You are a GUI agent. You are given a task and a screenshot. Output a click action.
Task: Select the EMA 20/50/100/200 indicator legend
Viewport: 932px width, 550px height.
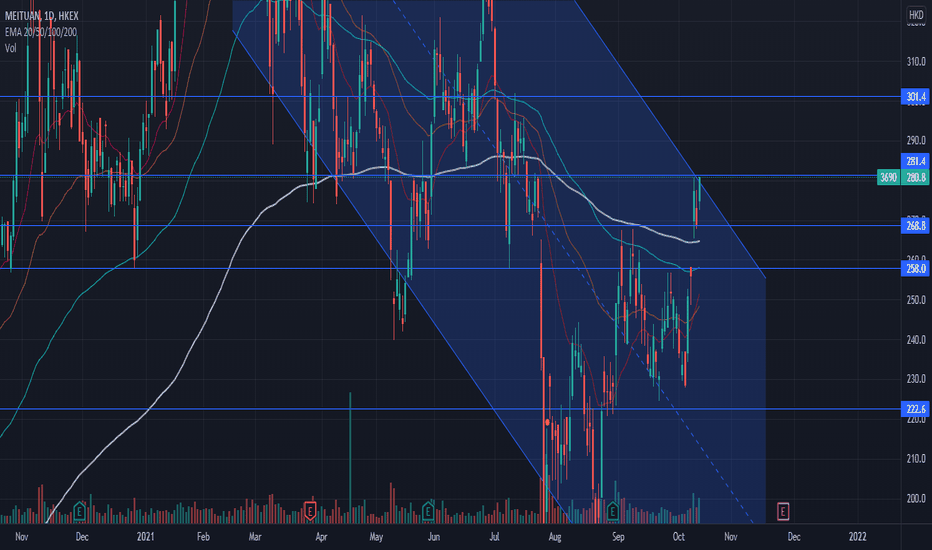tap(40, 32)
